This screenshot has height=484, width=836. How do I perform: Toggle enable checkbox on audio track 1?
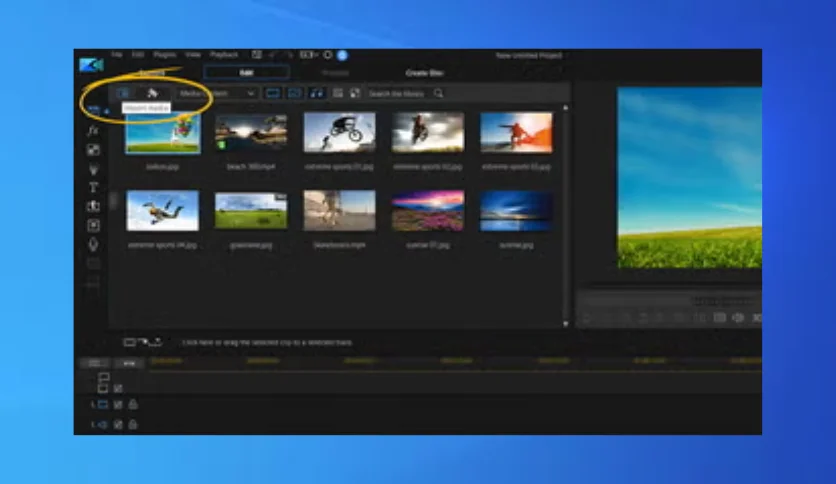point(118,424)
